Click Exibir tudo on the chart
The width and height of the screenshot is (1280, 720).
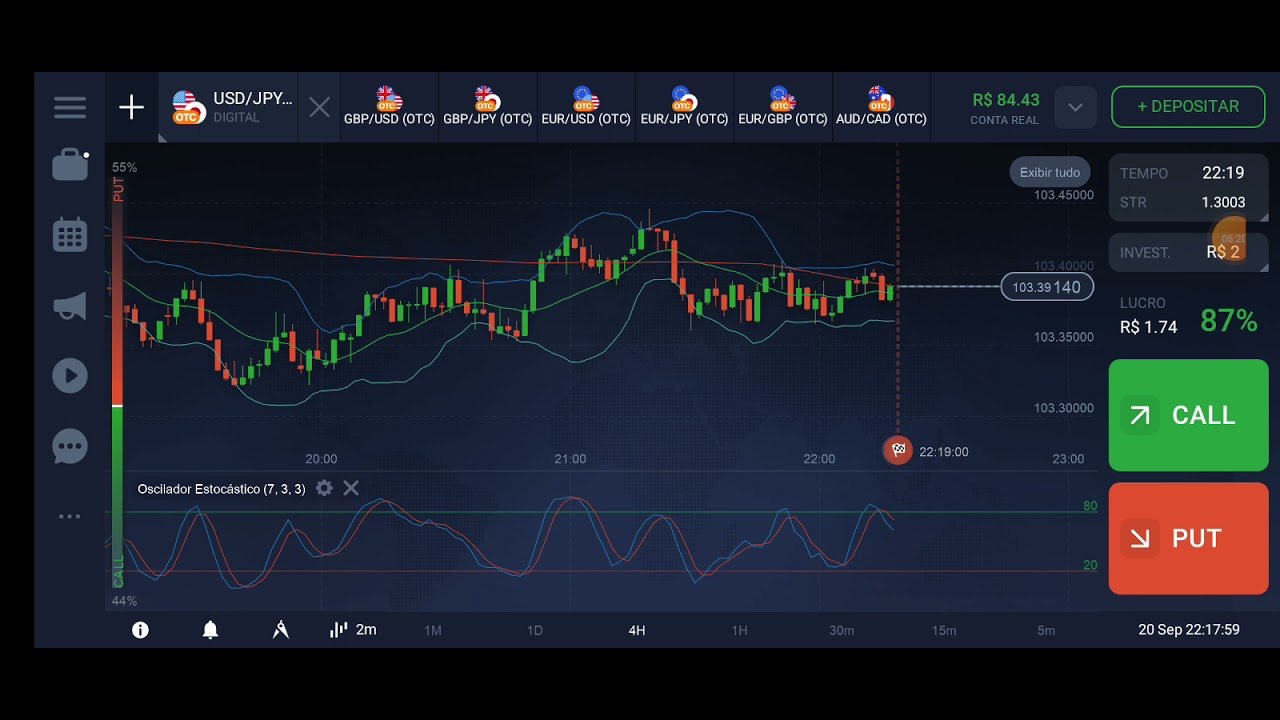coord(1049,172)
